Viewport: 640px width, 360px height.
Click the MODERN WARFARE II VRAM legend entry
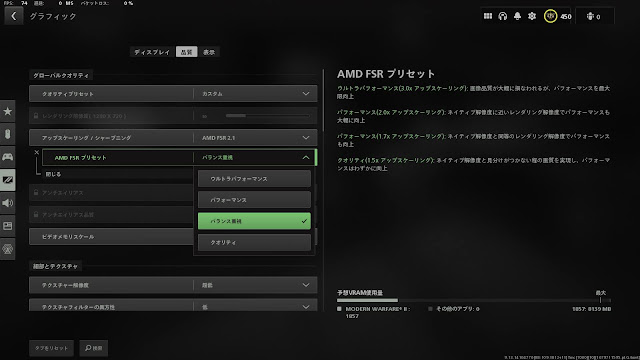click(374, 312)
